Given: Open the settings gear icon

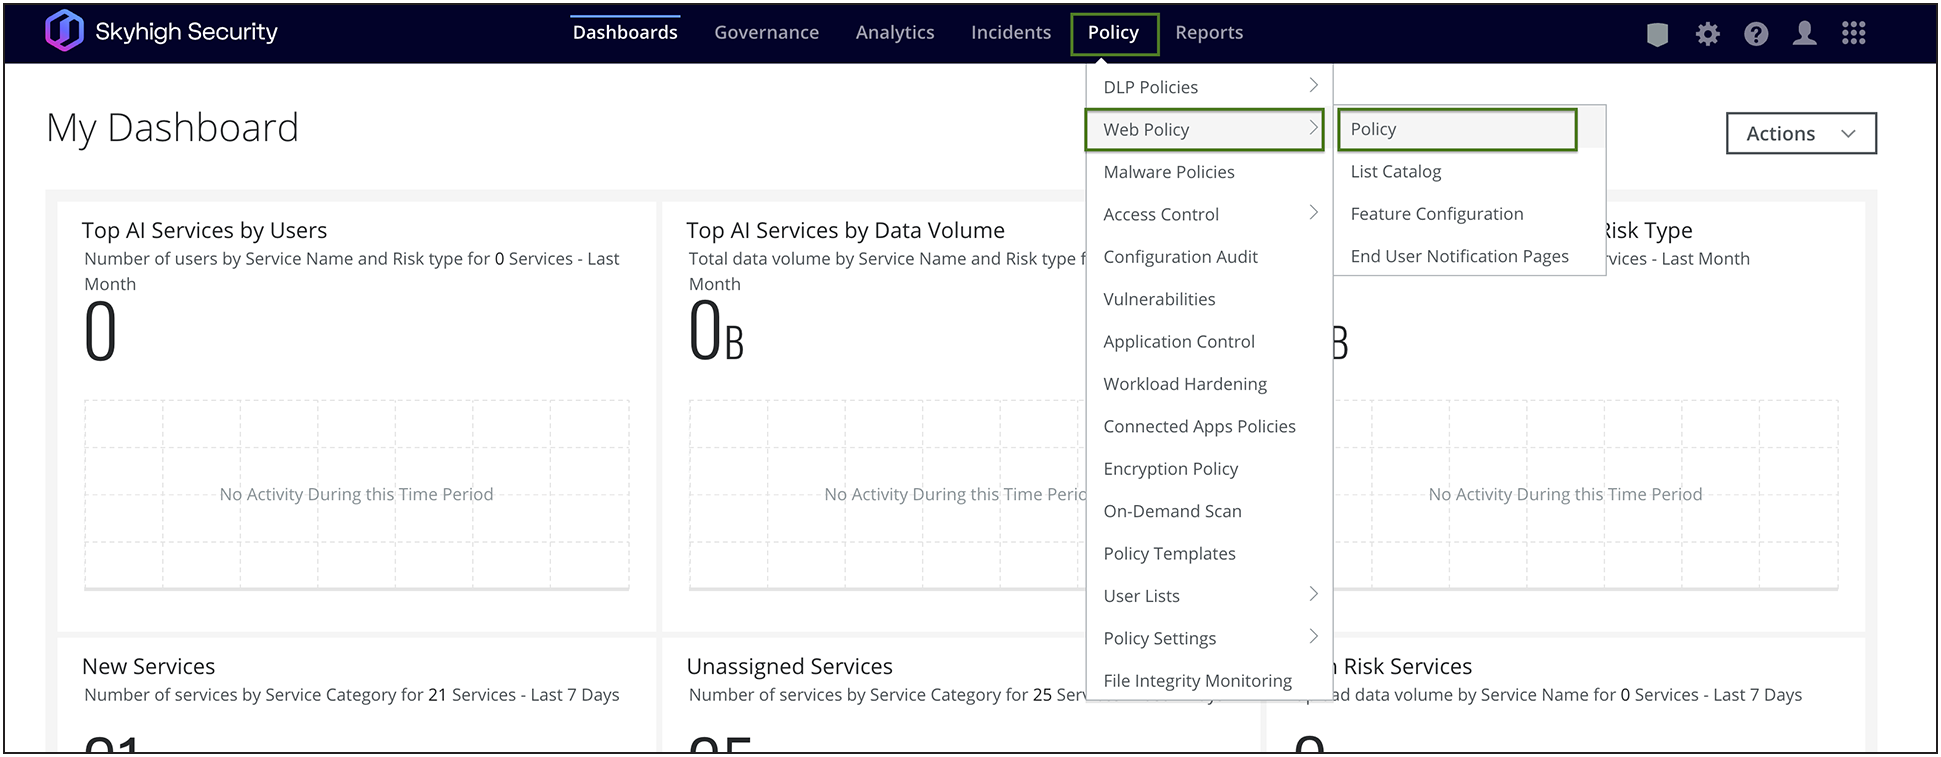Looking at the screenshot, I should [1707, 34].
